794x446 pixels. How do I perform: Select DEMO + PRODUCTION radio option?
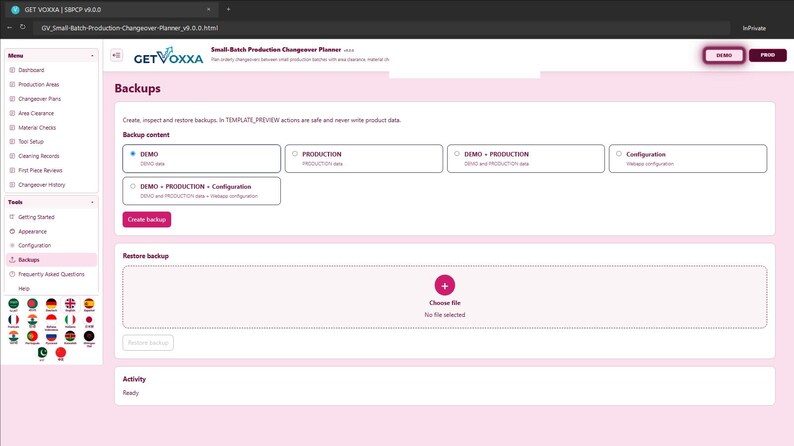point(457,153)
